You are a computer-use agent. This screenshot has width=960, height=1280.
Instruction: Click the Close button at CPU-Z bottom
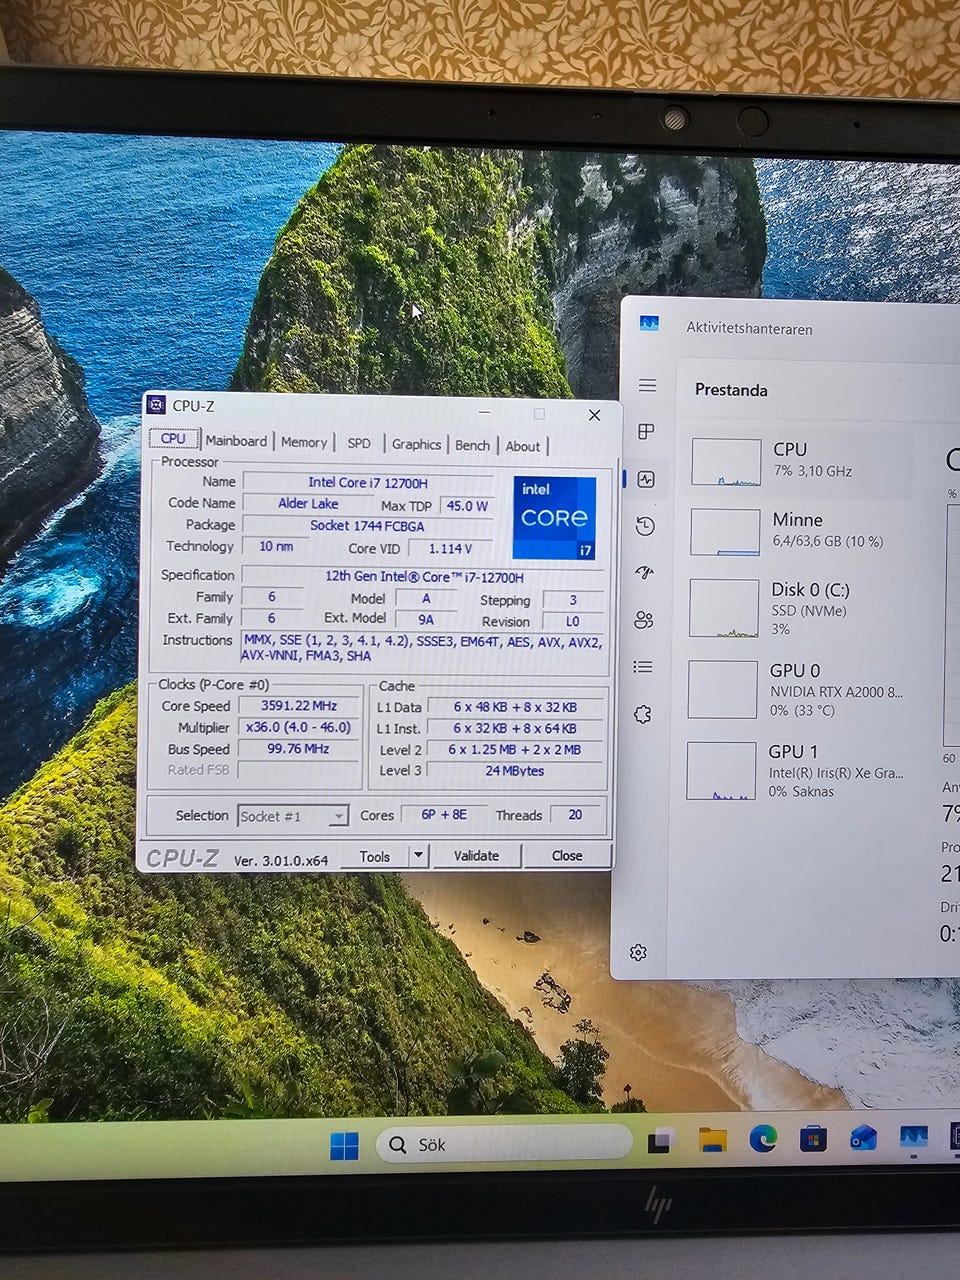point(567,856)
